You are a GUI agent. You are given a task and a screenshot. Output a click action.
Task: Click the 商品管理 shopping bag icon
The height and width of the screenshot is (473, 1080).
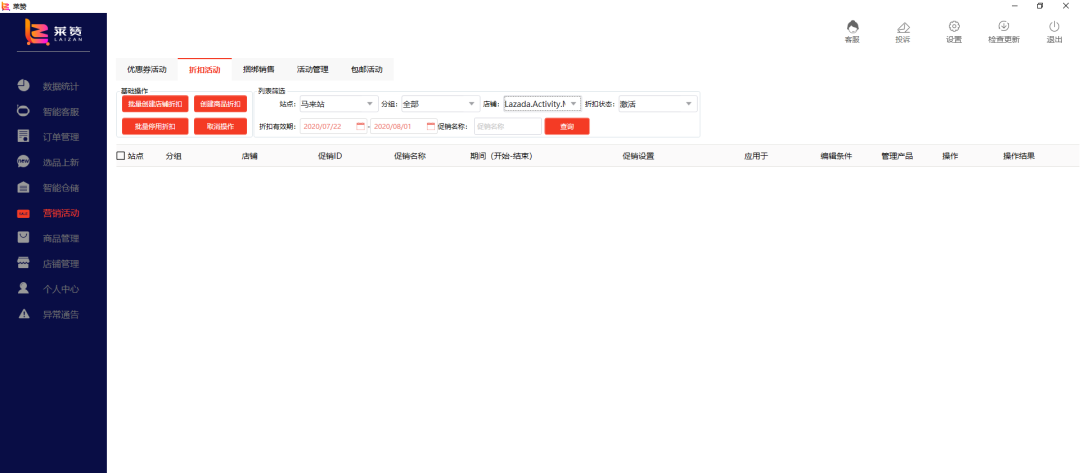[x=23, y=238]
